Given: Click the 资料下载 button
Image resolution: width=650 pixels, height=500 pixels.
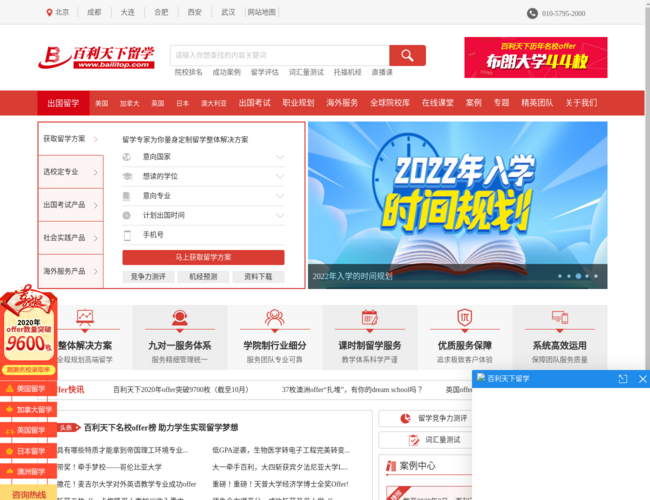Looking at the screenshot, I should point(258,277).
